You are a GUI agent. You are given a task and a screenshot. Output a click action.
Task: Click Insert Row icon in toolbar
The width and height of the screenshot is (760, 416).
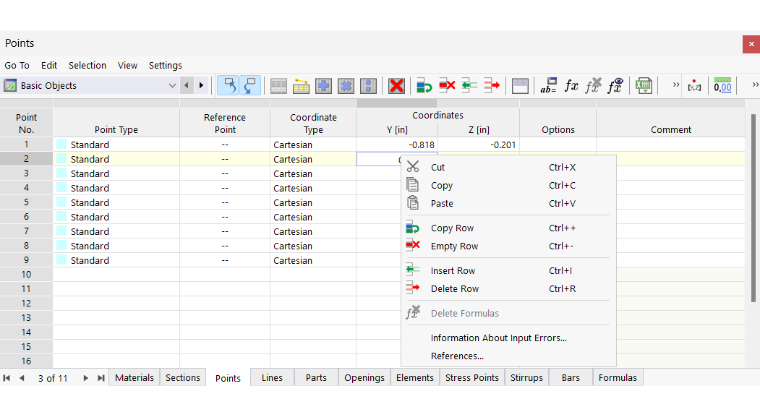tap(469, 86)
